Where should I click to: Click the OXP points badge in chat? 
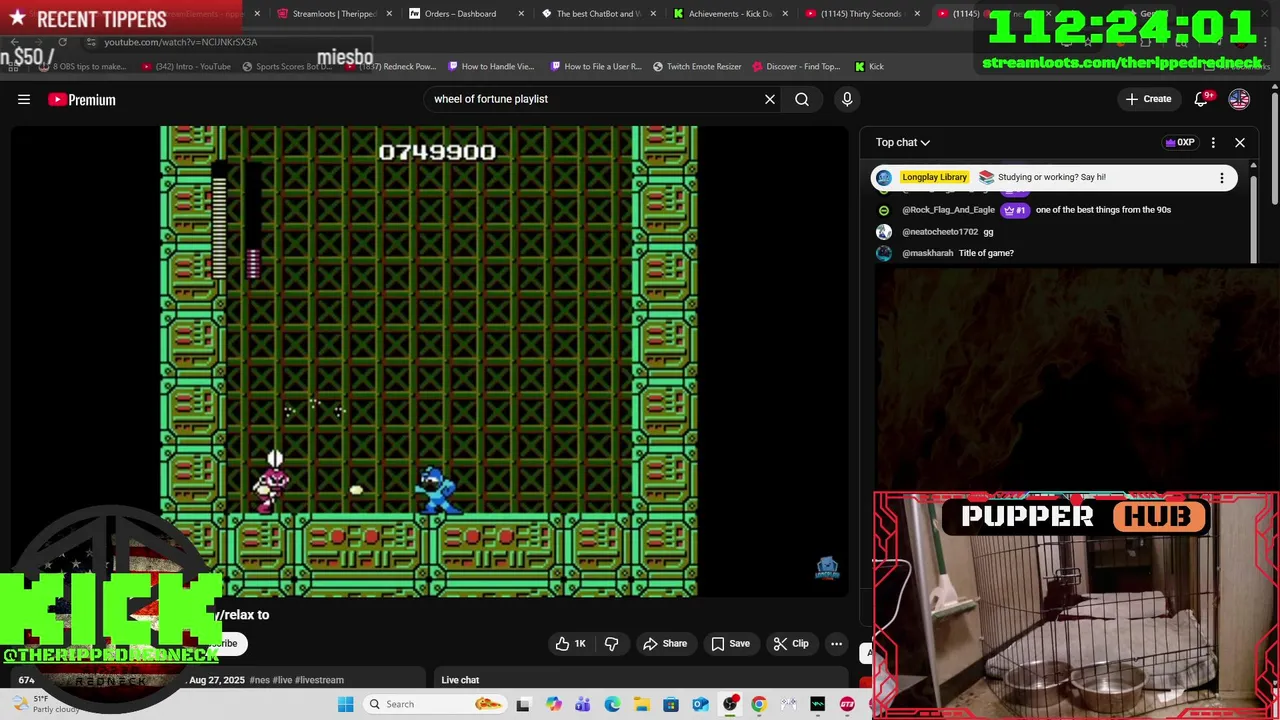coord(1180,142)
